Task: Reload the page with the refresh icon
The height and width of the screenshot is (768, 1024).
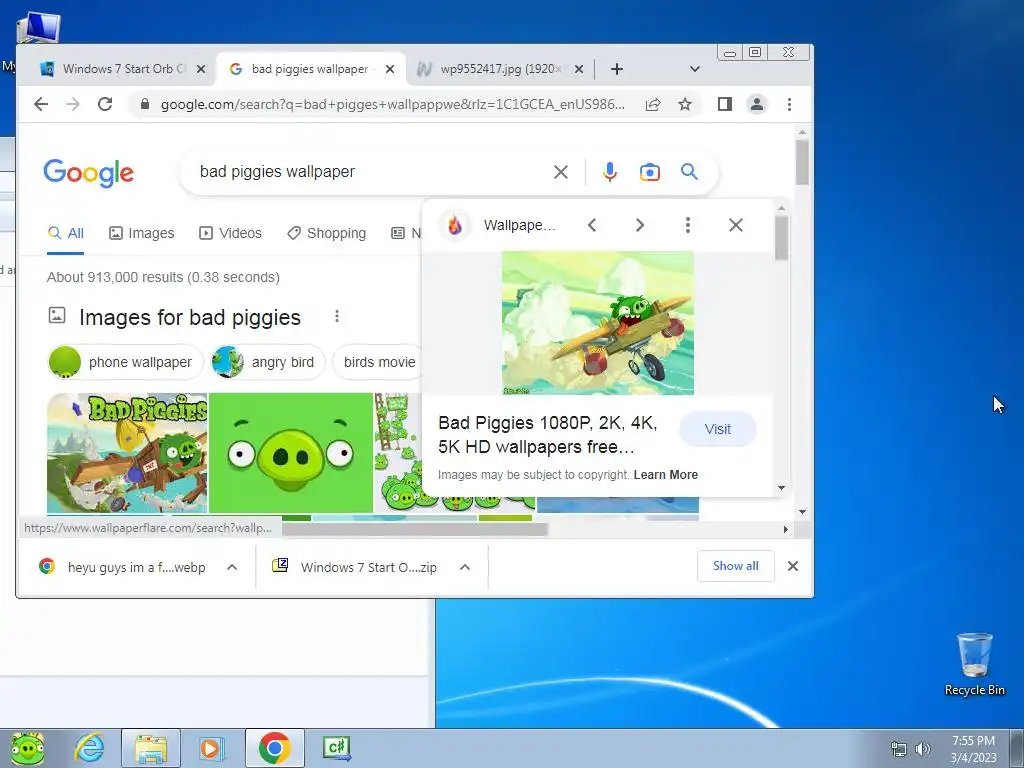Action: pos(104,104)
